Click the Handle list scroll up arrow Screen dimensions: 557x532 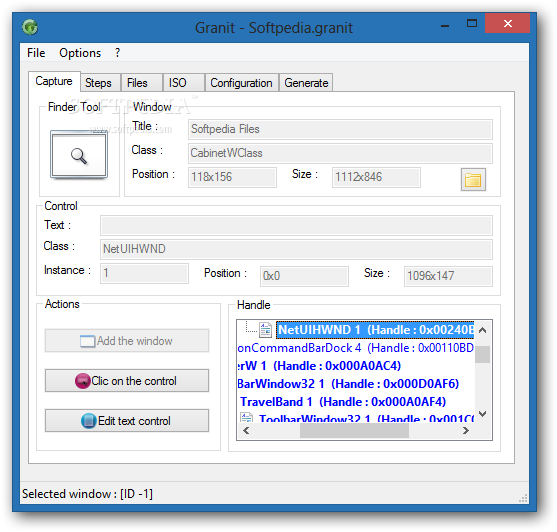482,330
